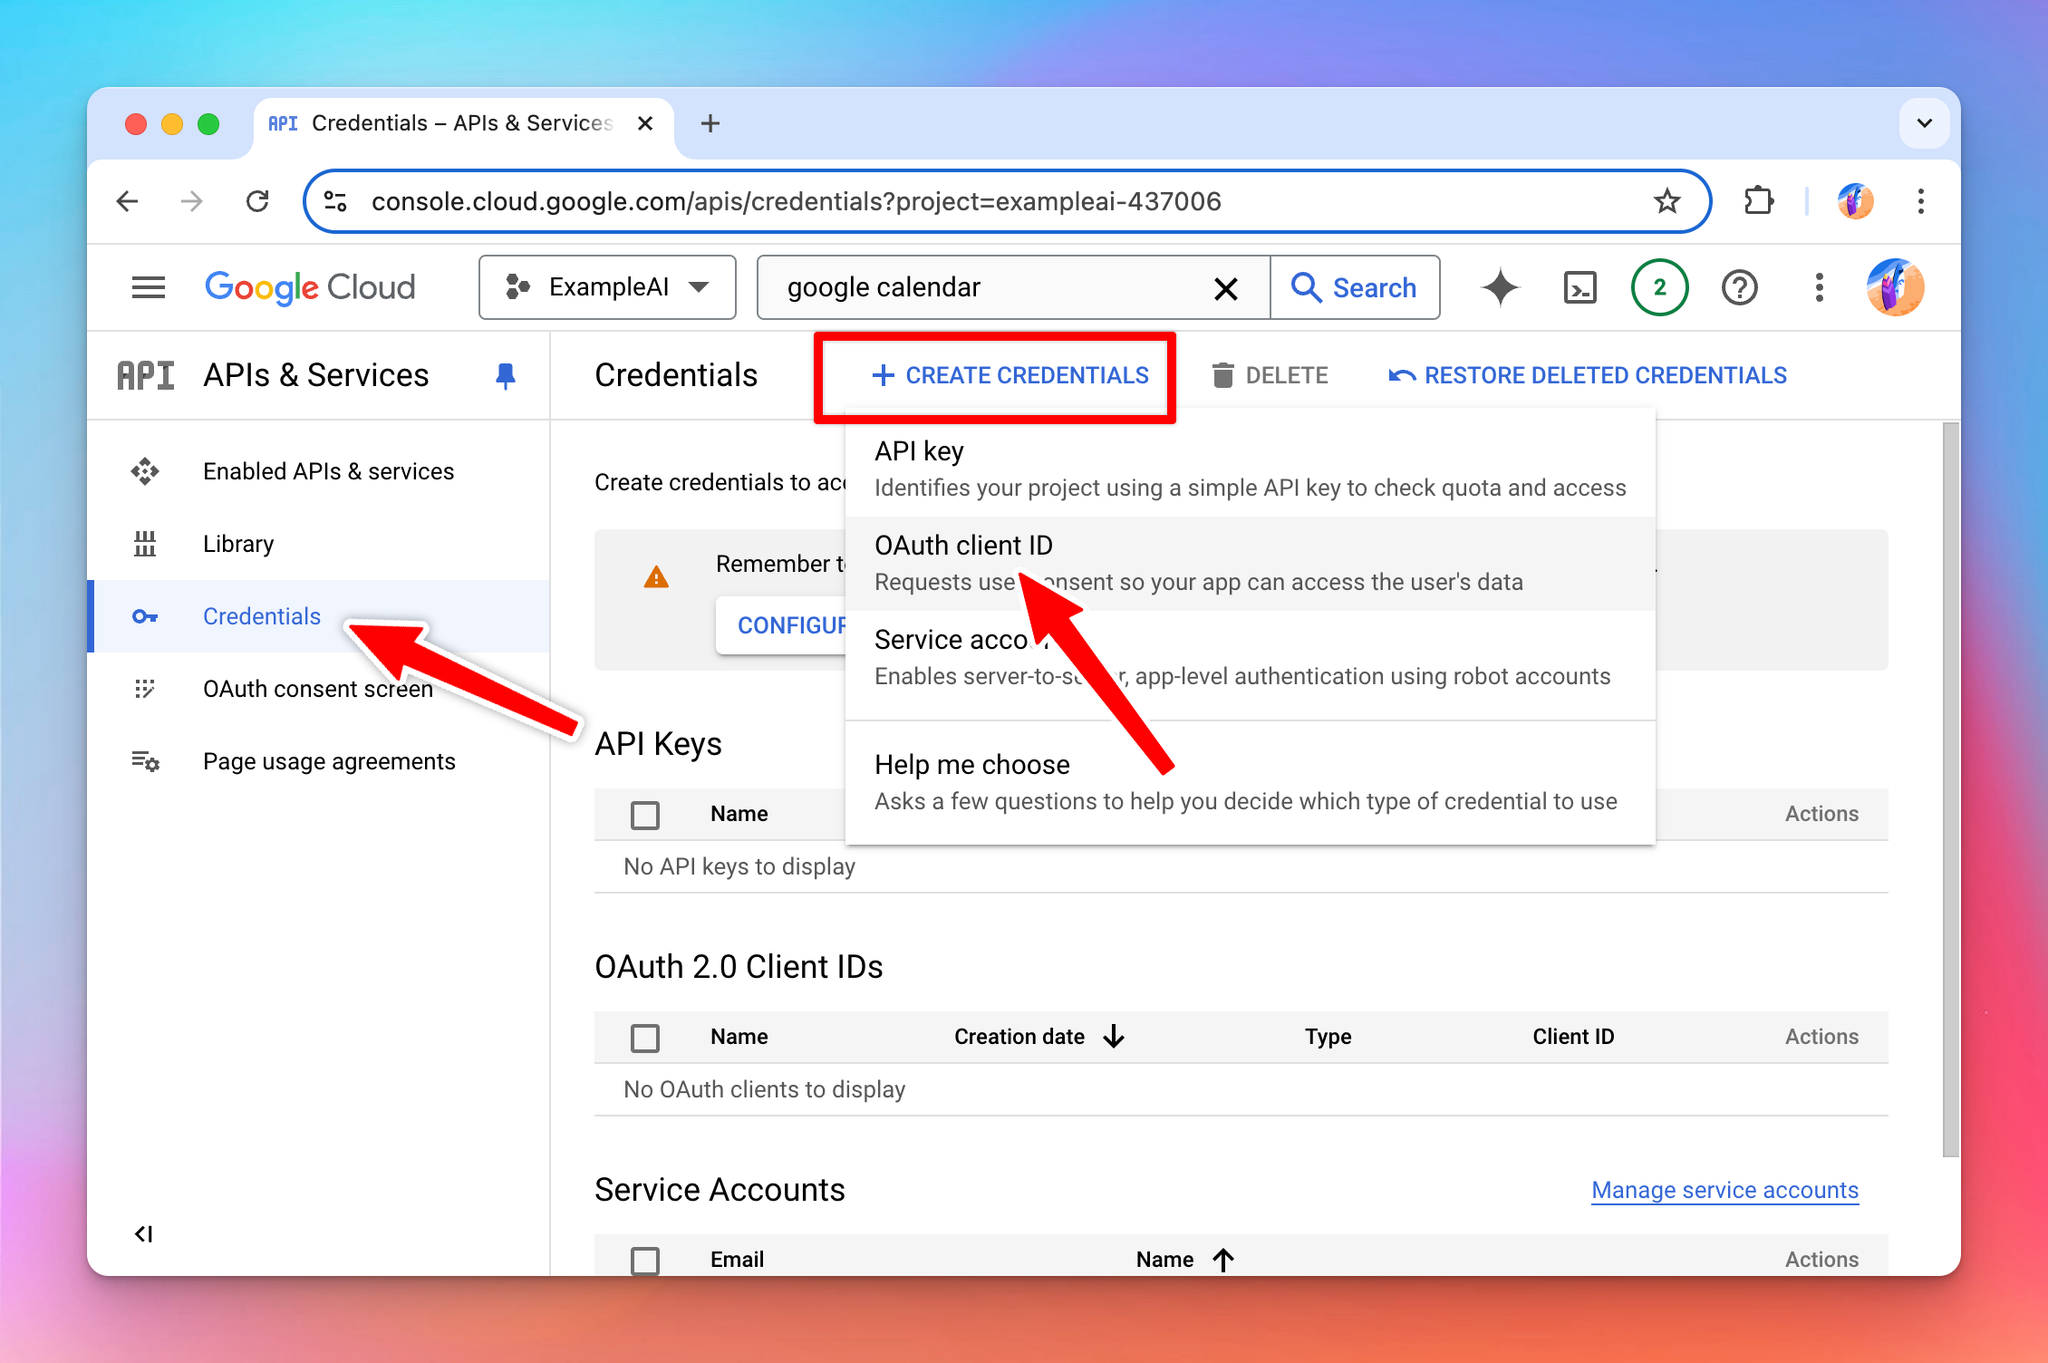Click the page vertical scrollbar
This screenshot has width=2048, height=1363.
(1950, 789)
